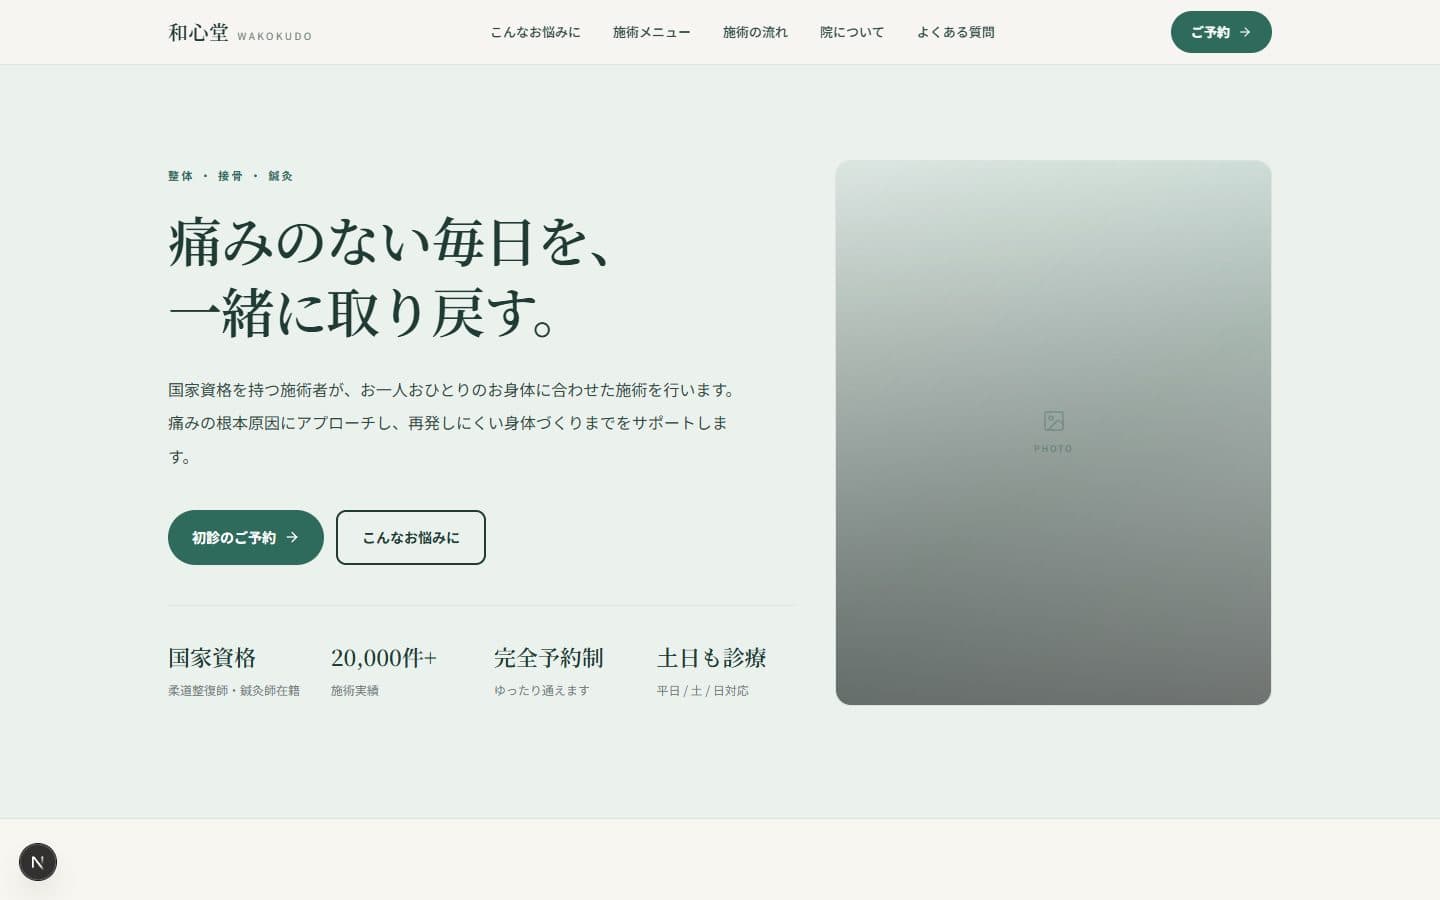Click the 和心堂 WAKOKUDO site logo
The width and height of the screenshot is (1440, 900).
240,33
